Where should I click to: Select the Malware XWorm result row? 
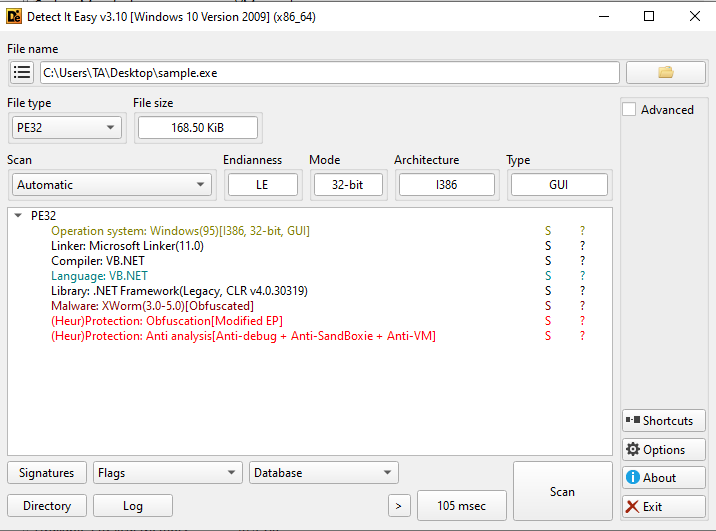[152, 306]
